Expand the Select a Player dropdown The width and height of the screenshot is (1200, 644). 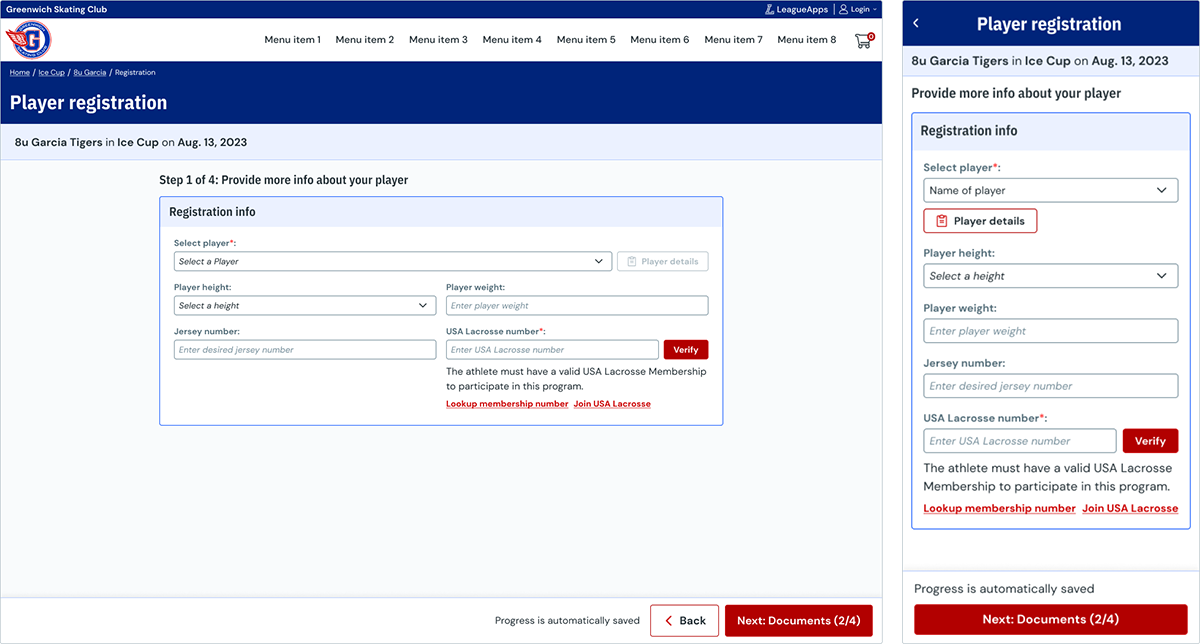click(x=392, y=261)
